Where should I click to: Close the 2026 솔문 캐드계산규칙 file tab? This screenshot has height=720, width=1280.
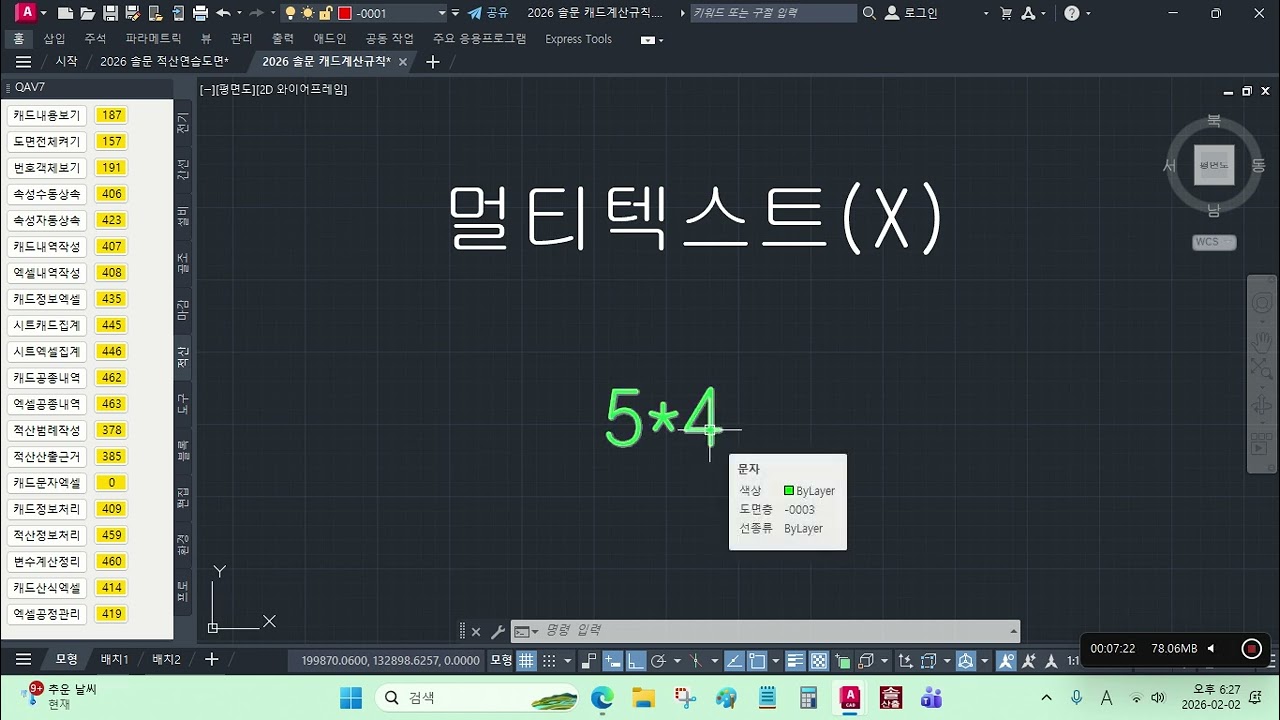tap(403, 62)
